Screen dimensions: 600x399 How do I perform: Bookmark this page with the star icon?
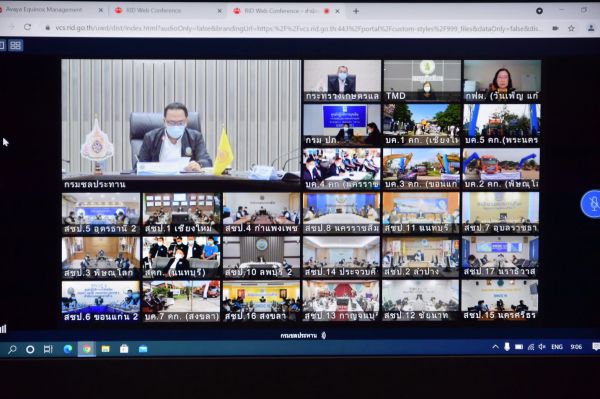click(571, 28)
